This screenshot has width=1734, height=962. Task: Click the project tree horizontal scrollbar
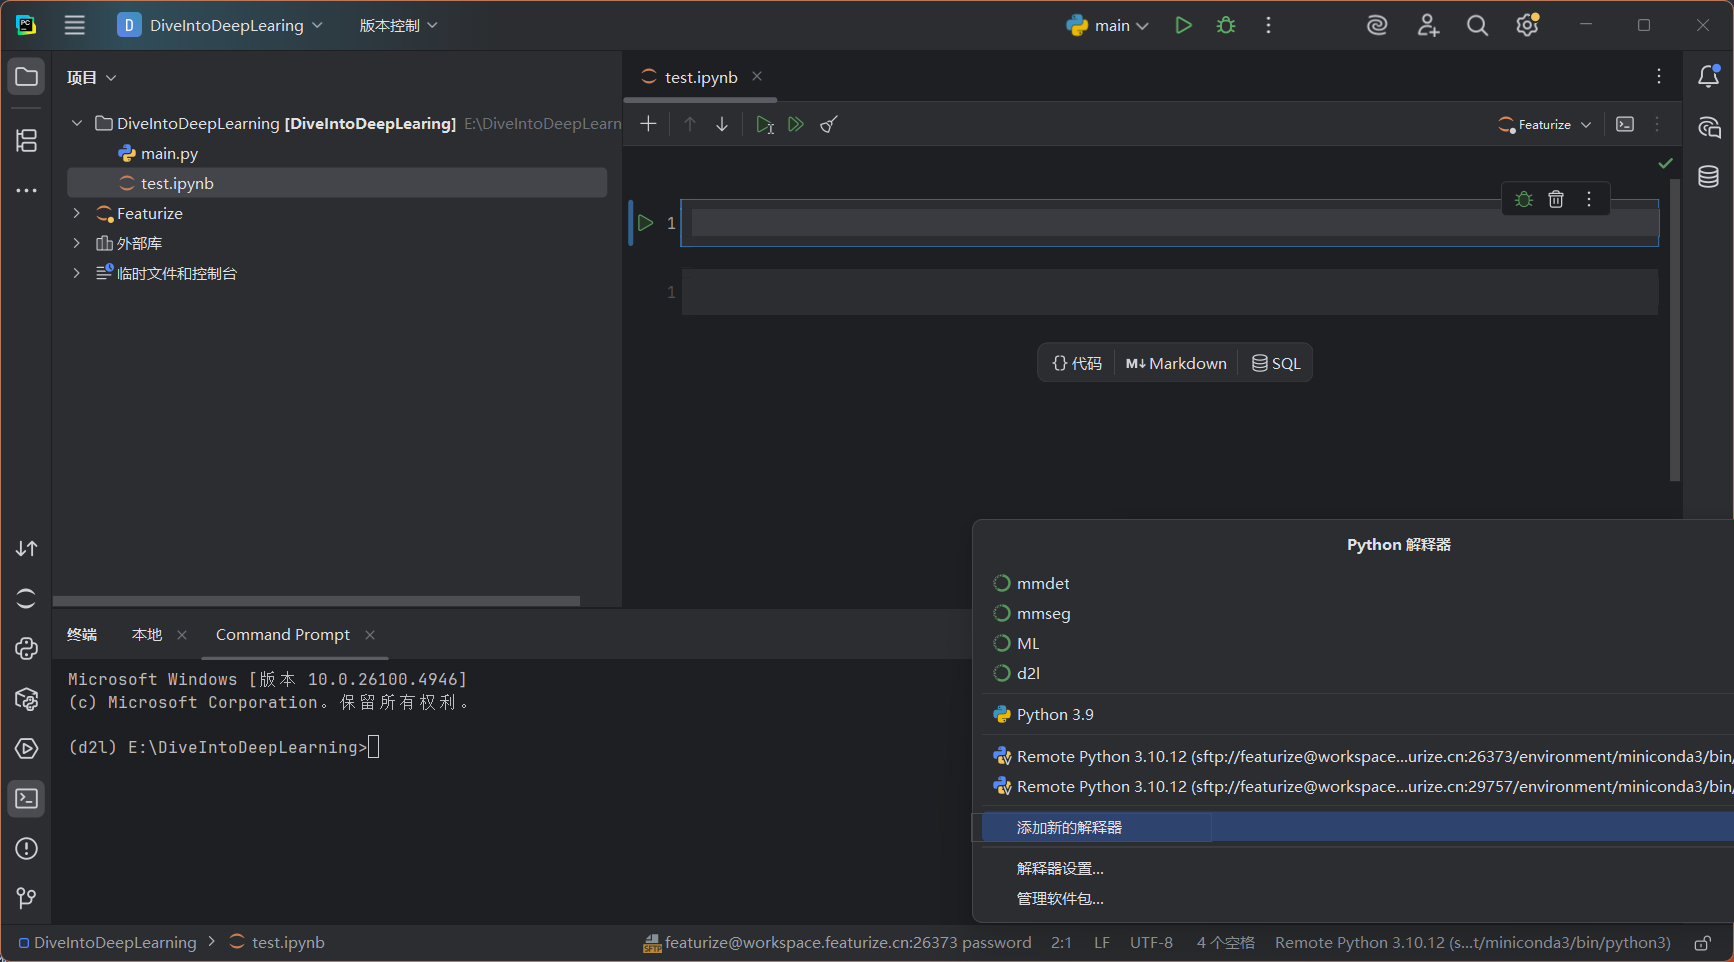(x=316, y=601)
